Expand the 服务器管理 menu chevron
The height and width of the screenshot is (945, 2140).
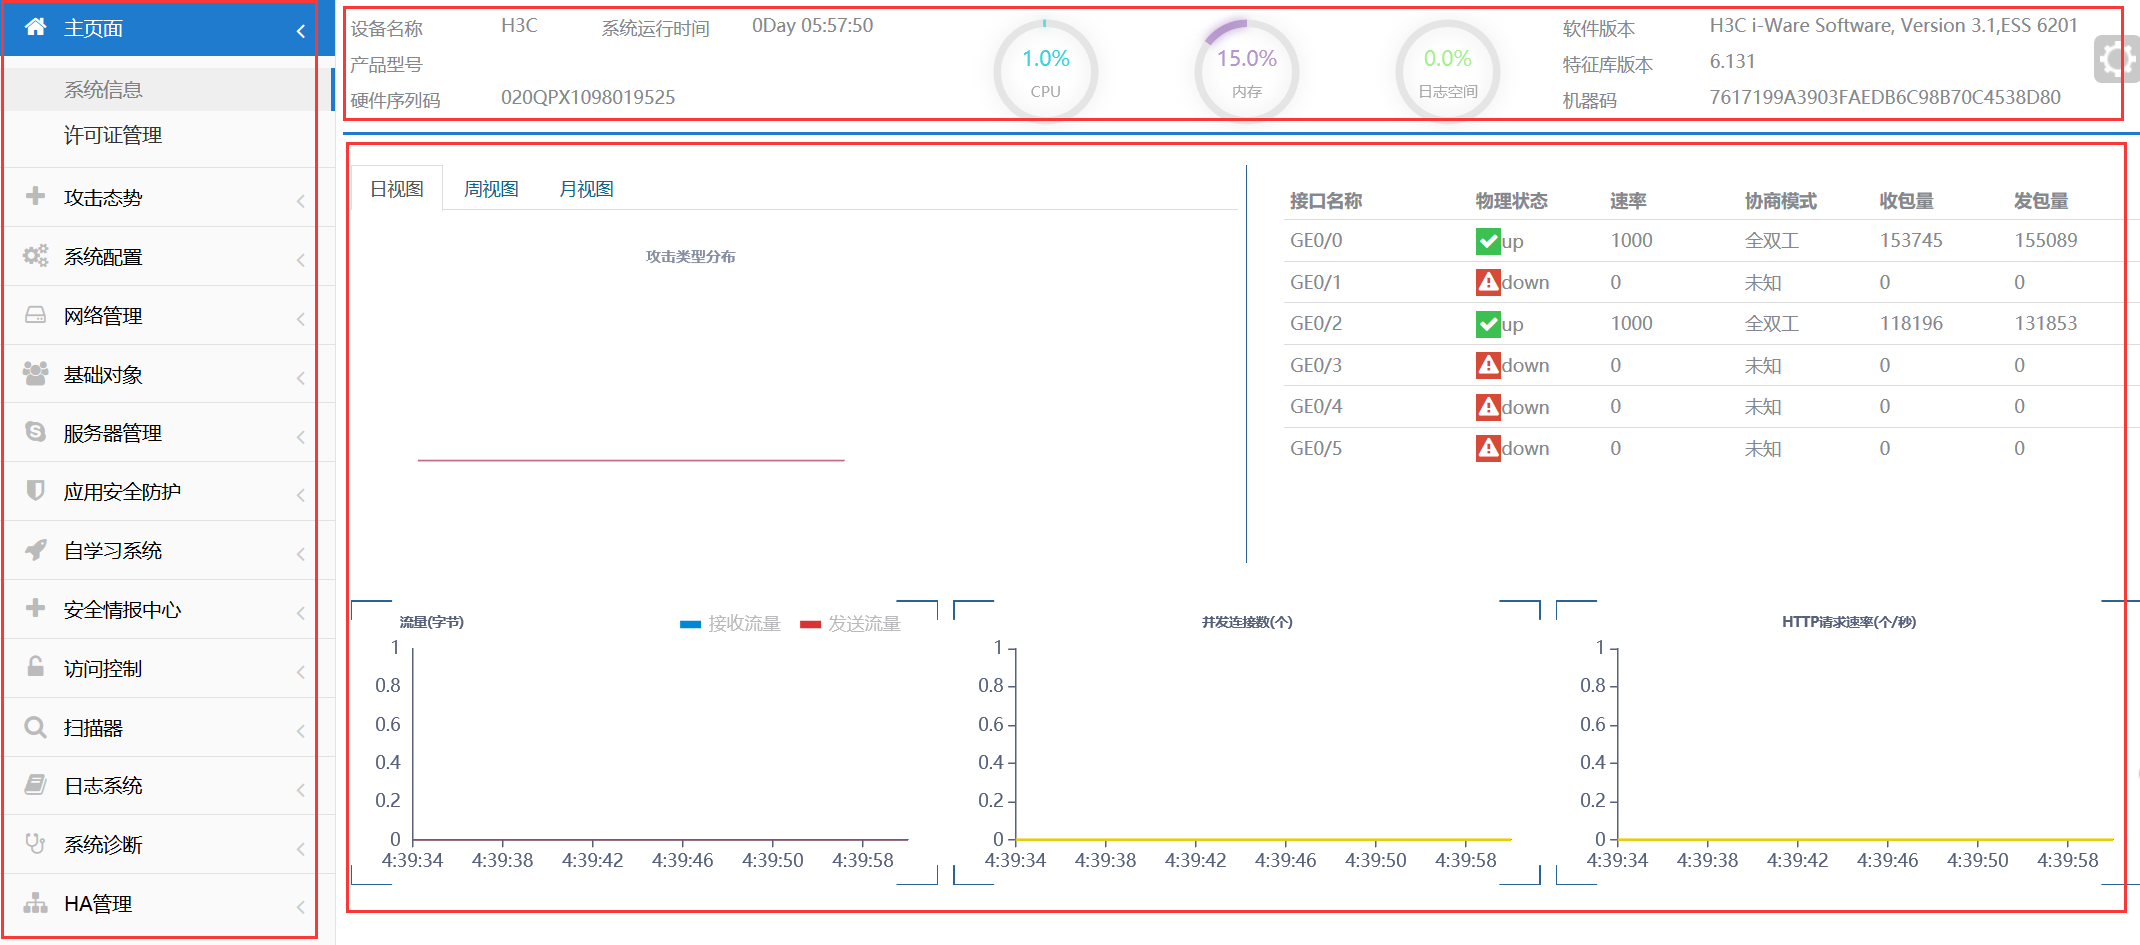click(x=300, y=436)
